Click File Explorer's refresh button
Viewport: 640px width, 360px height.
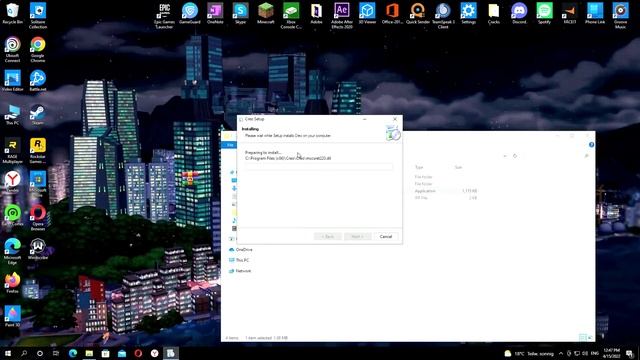(515, 156)
